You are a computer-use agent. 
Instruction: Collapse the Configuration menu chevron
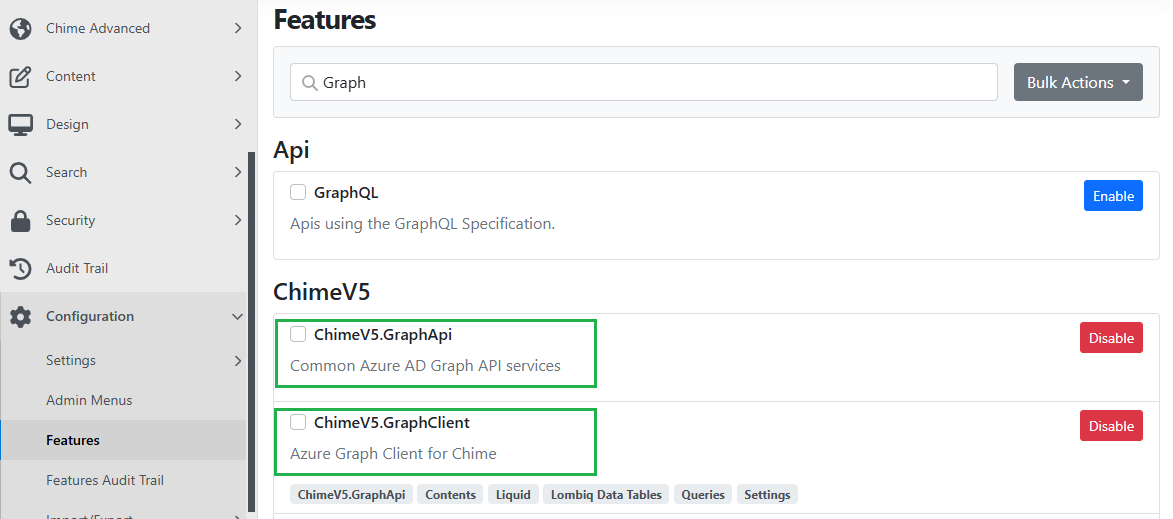[238, 316]
